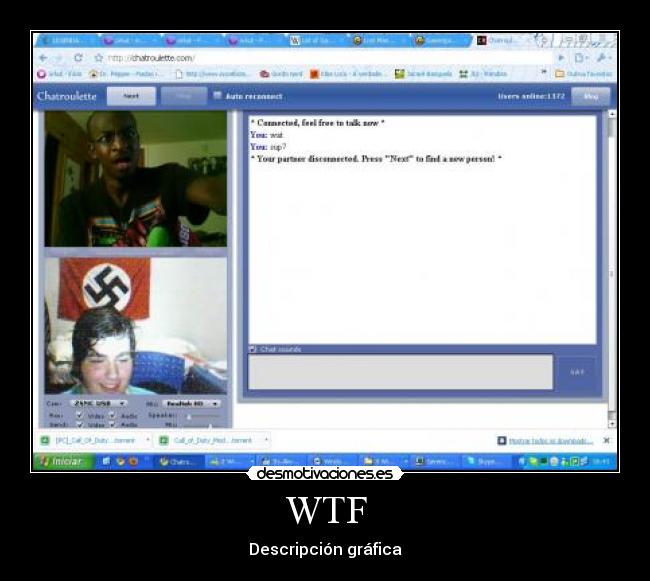This screenshot has height=581, width=650.
Task: Click the bookmark star in address bar
Action: pos(98,58)
